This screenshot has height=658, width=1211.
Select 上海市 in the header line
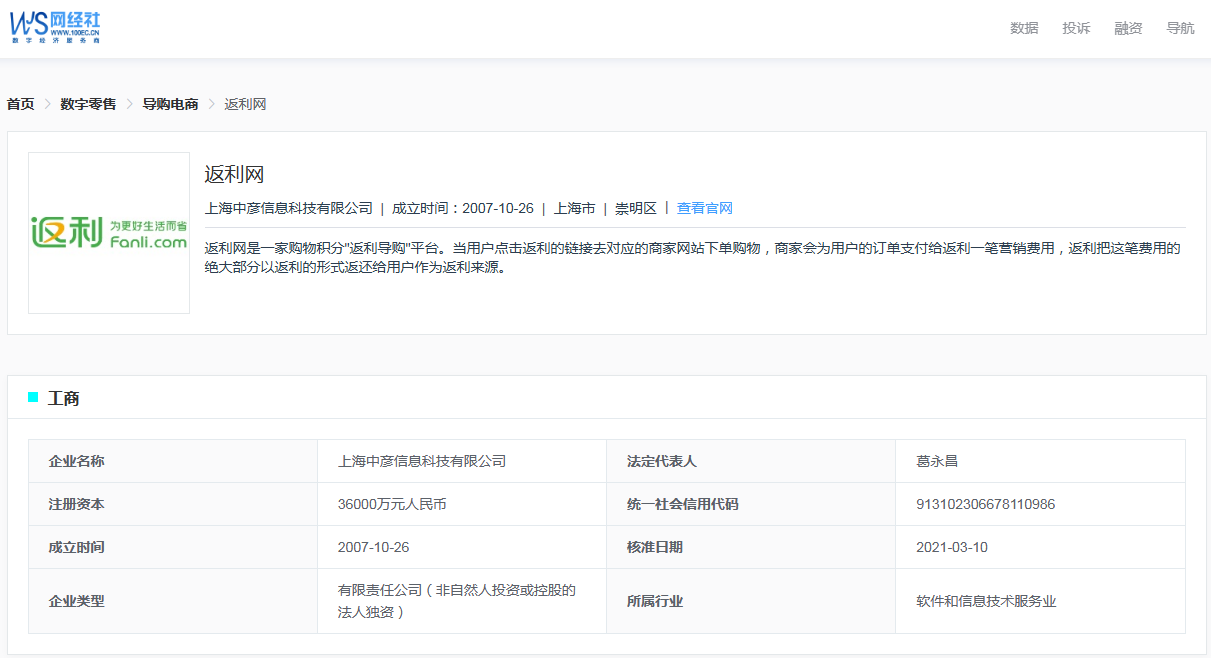coord(574,208)
